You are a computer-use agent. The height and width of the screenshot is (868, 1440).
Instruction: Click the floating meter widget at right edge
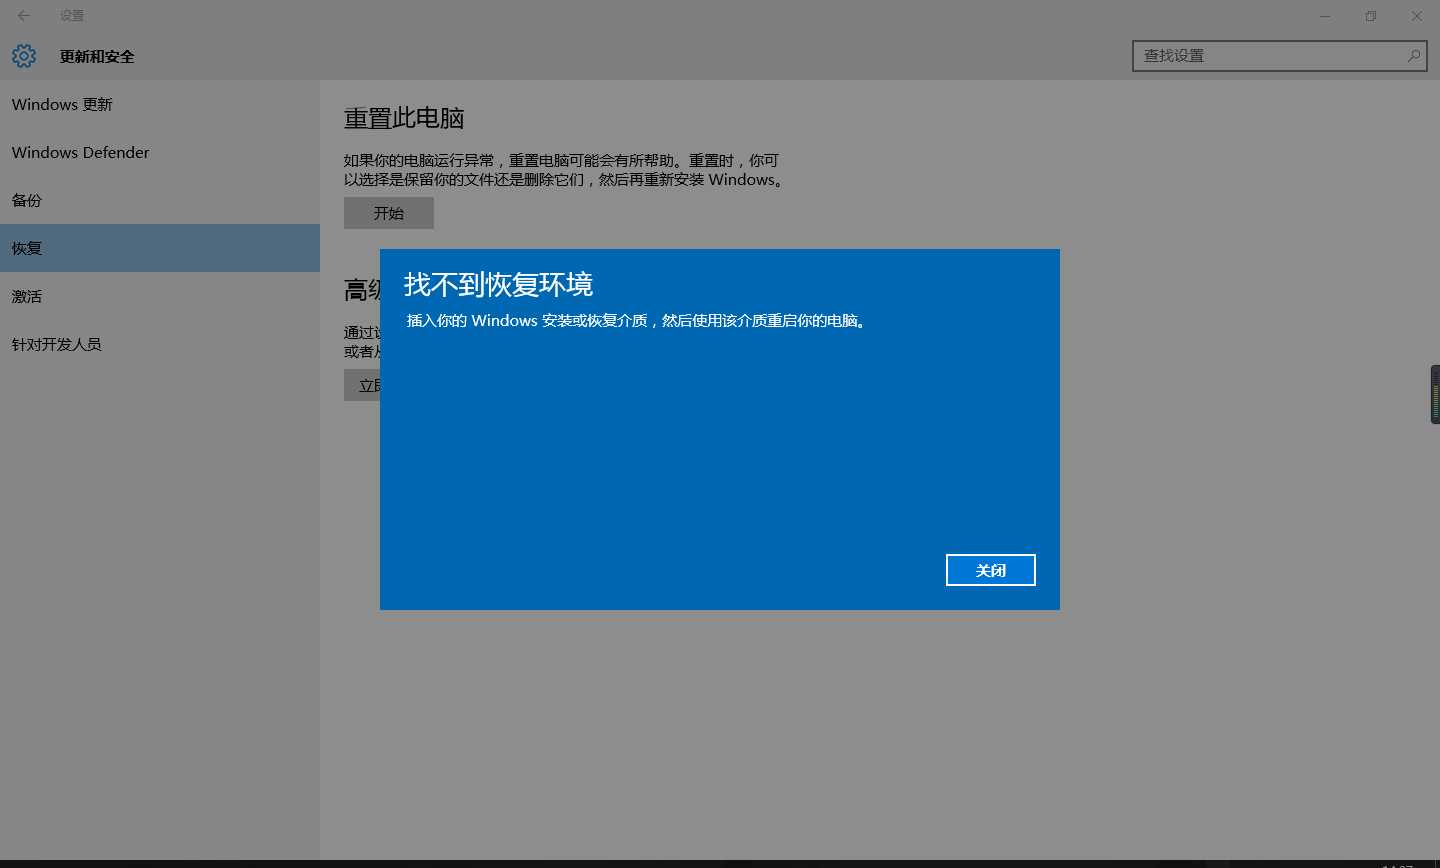[x=1435, y=395]
